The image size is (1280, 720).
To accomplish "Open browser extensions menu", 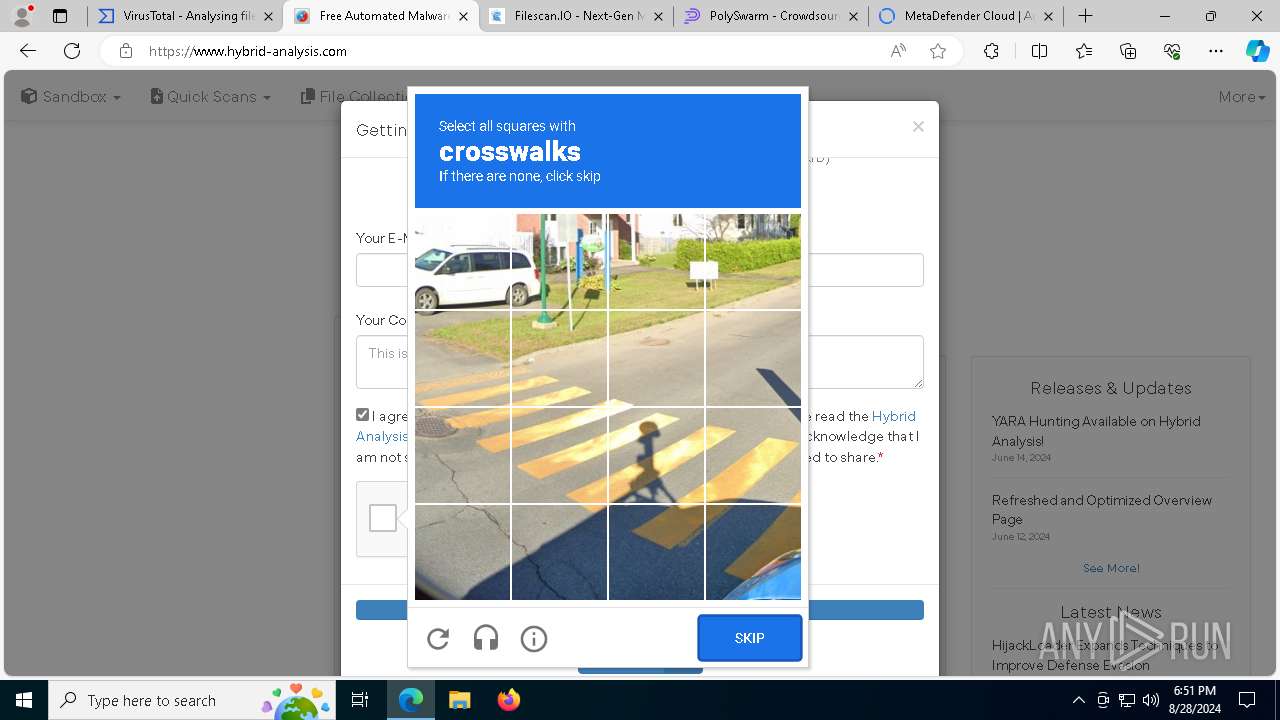I will pos(991,51).
